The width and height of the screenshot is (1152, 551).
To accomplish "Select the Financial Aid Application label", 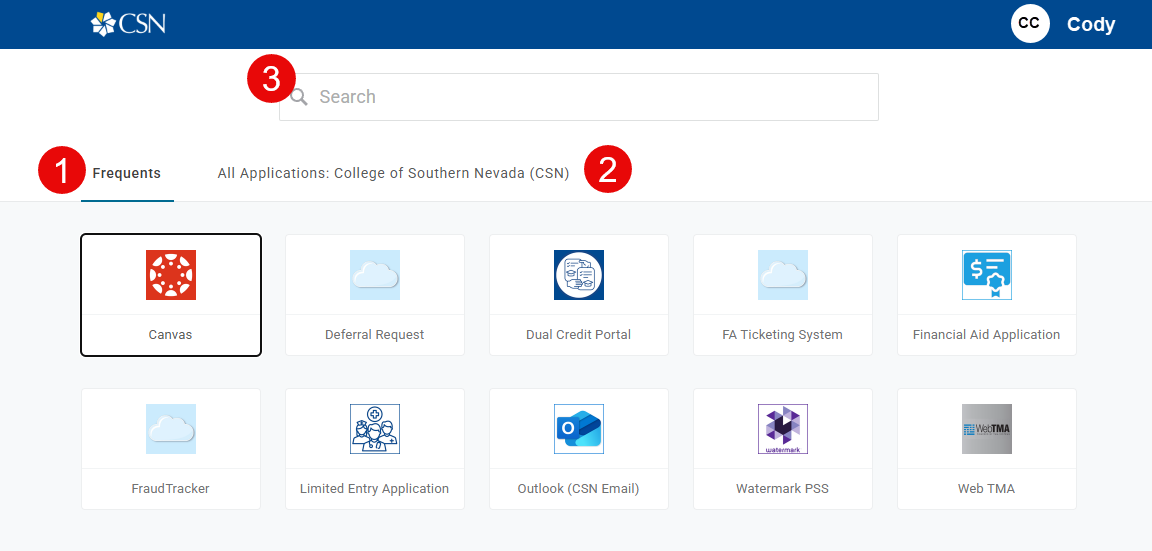I will pyautogui.click(x=987, y=335).
